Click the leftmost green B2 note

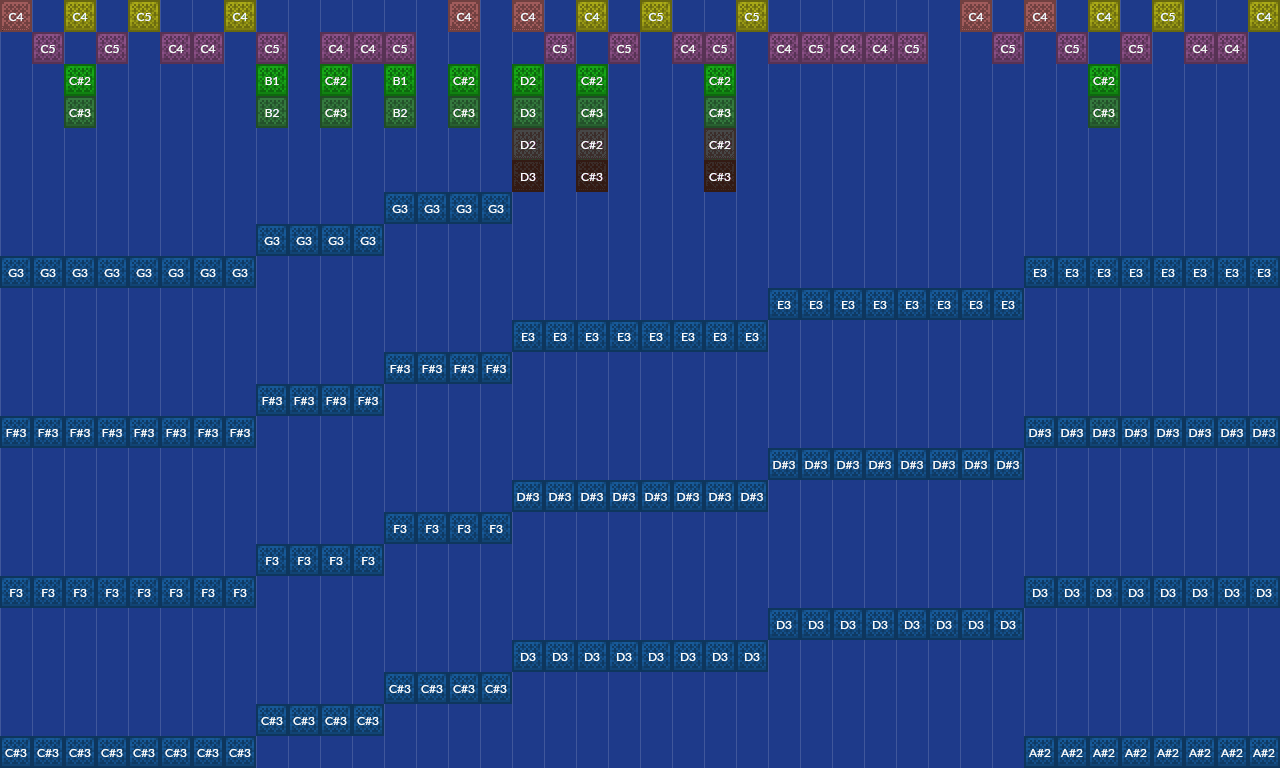click(272, 112)
